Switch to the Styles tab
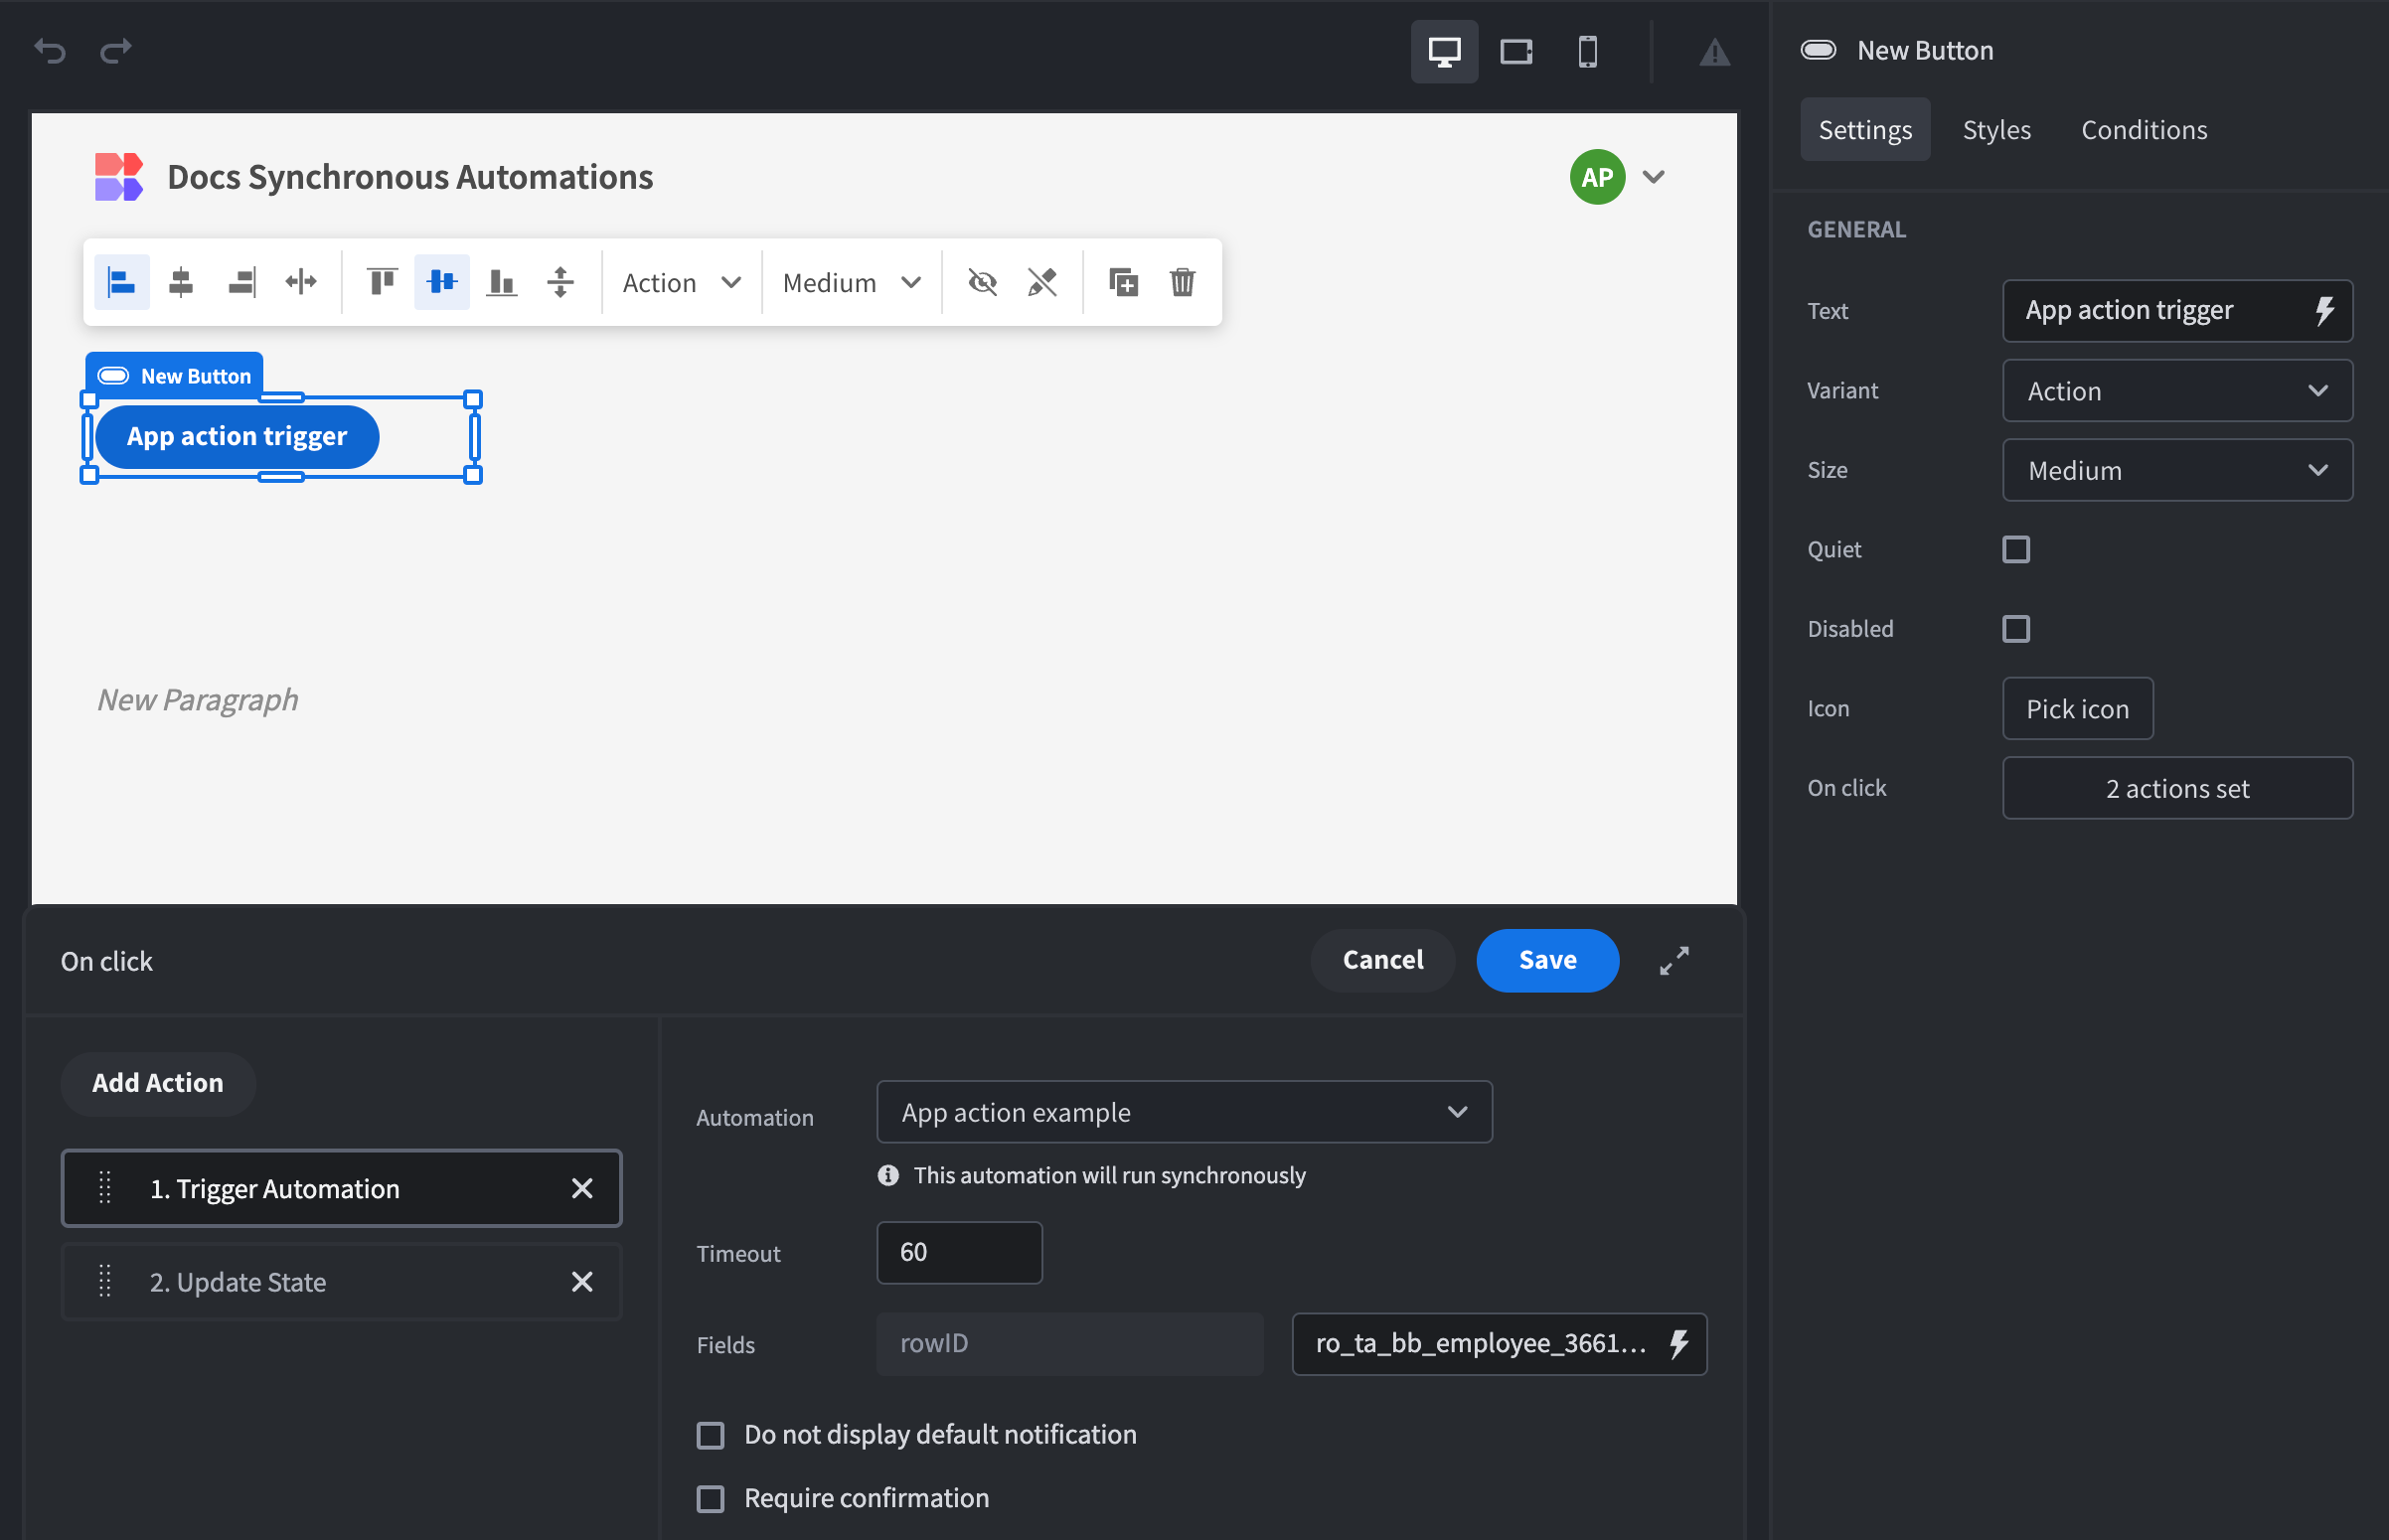The height and width of the screenshot is (1540, 2389). (1995, 130)
